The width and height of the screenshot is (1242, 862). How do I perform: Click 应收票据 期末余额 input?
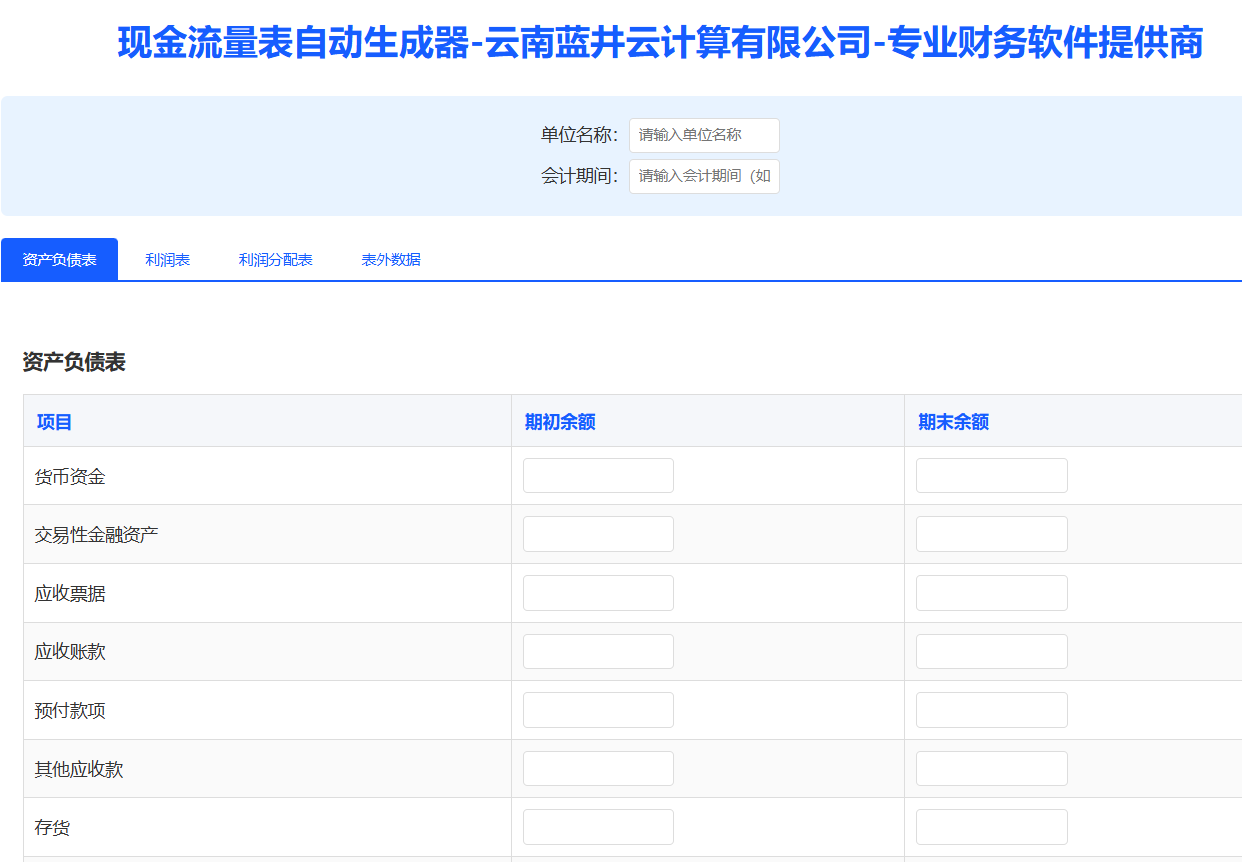pyautogui.click(x=991, y=593)
